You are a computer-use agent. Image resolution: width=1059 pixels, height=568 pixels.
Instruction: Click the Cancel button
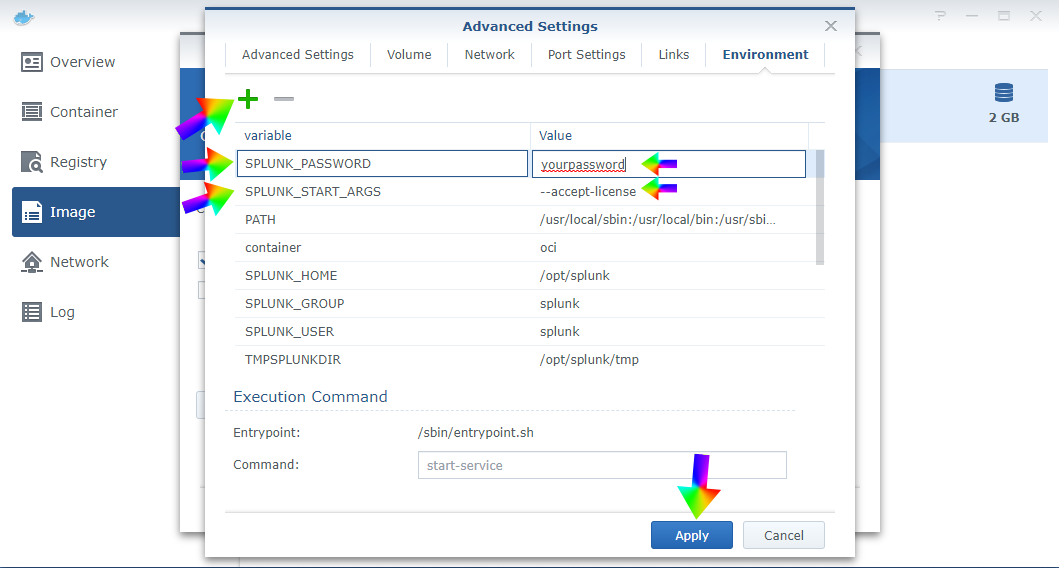coord(783,535)
